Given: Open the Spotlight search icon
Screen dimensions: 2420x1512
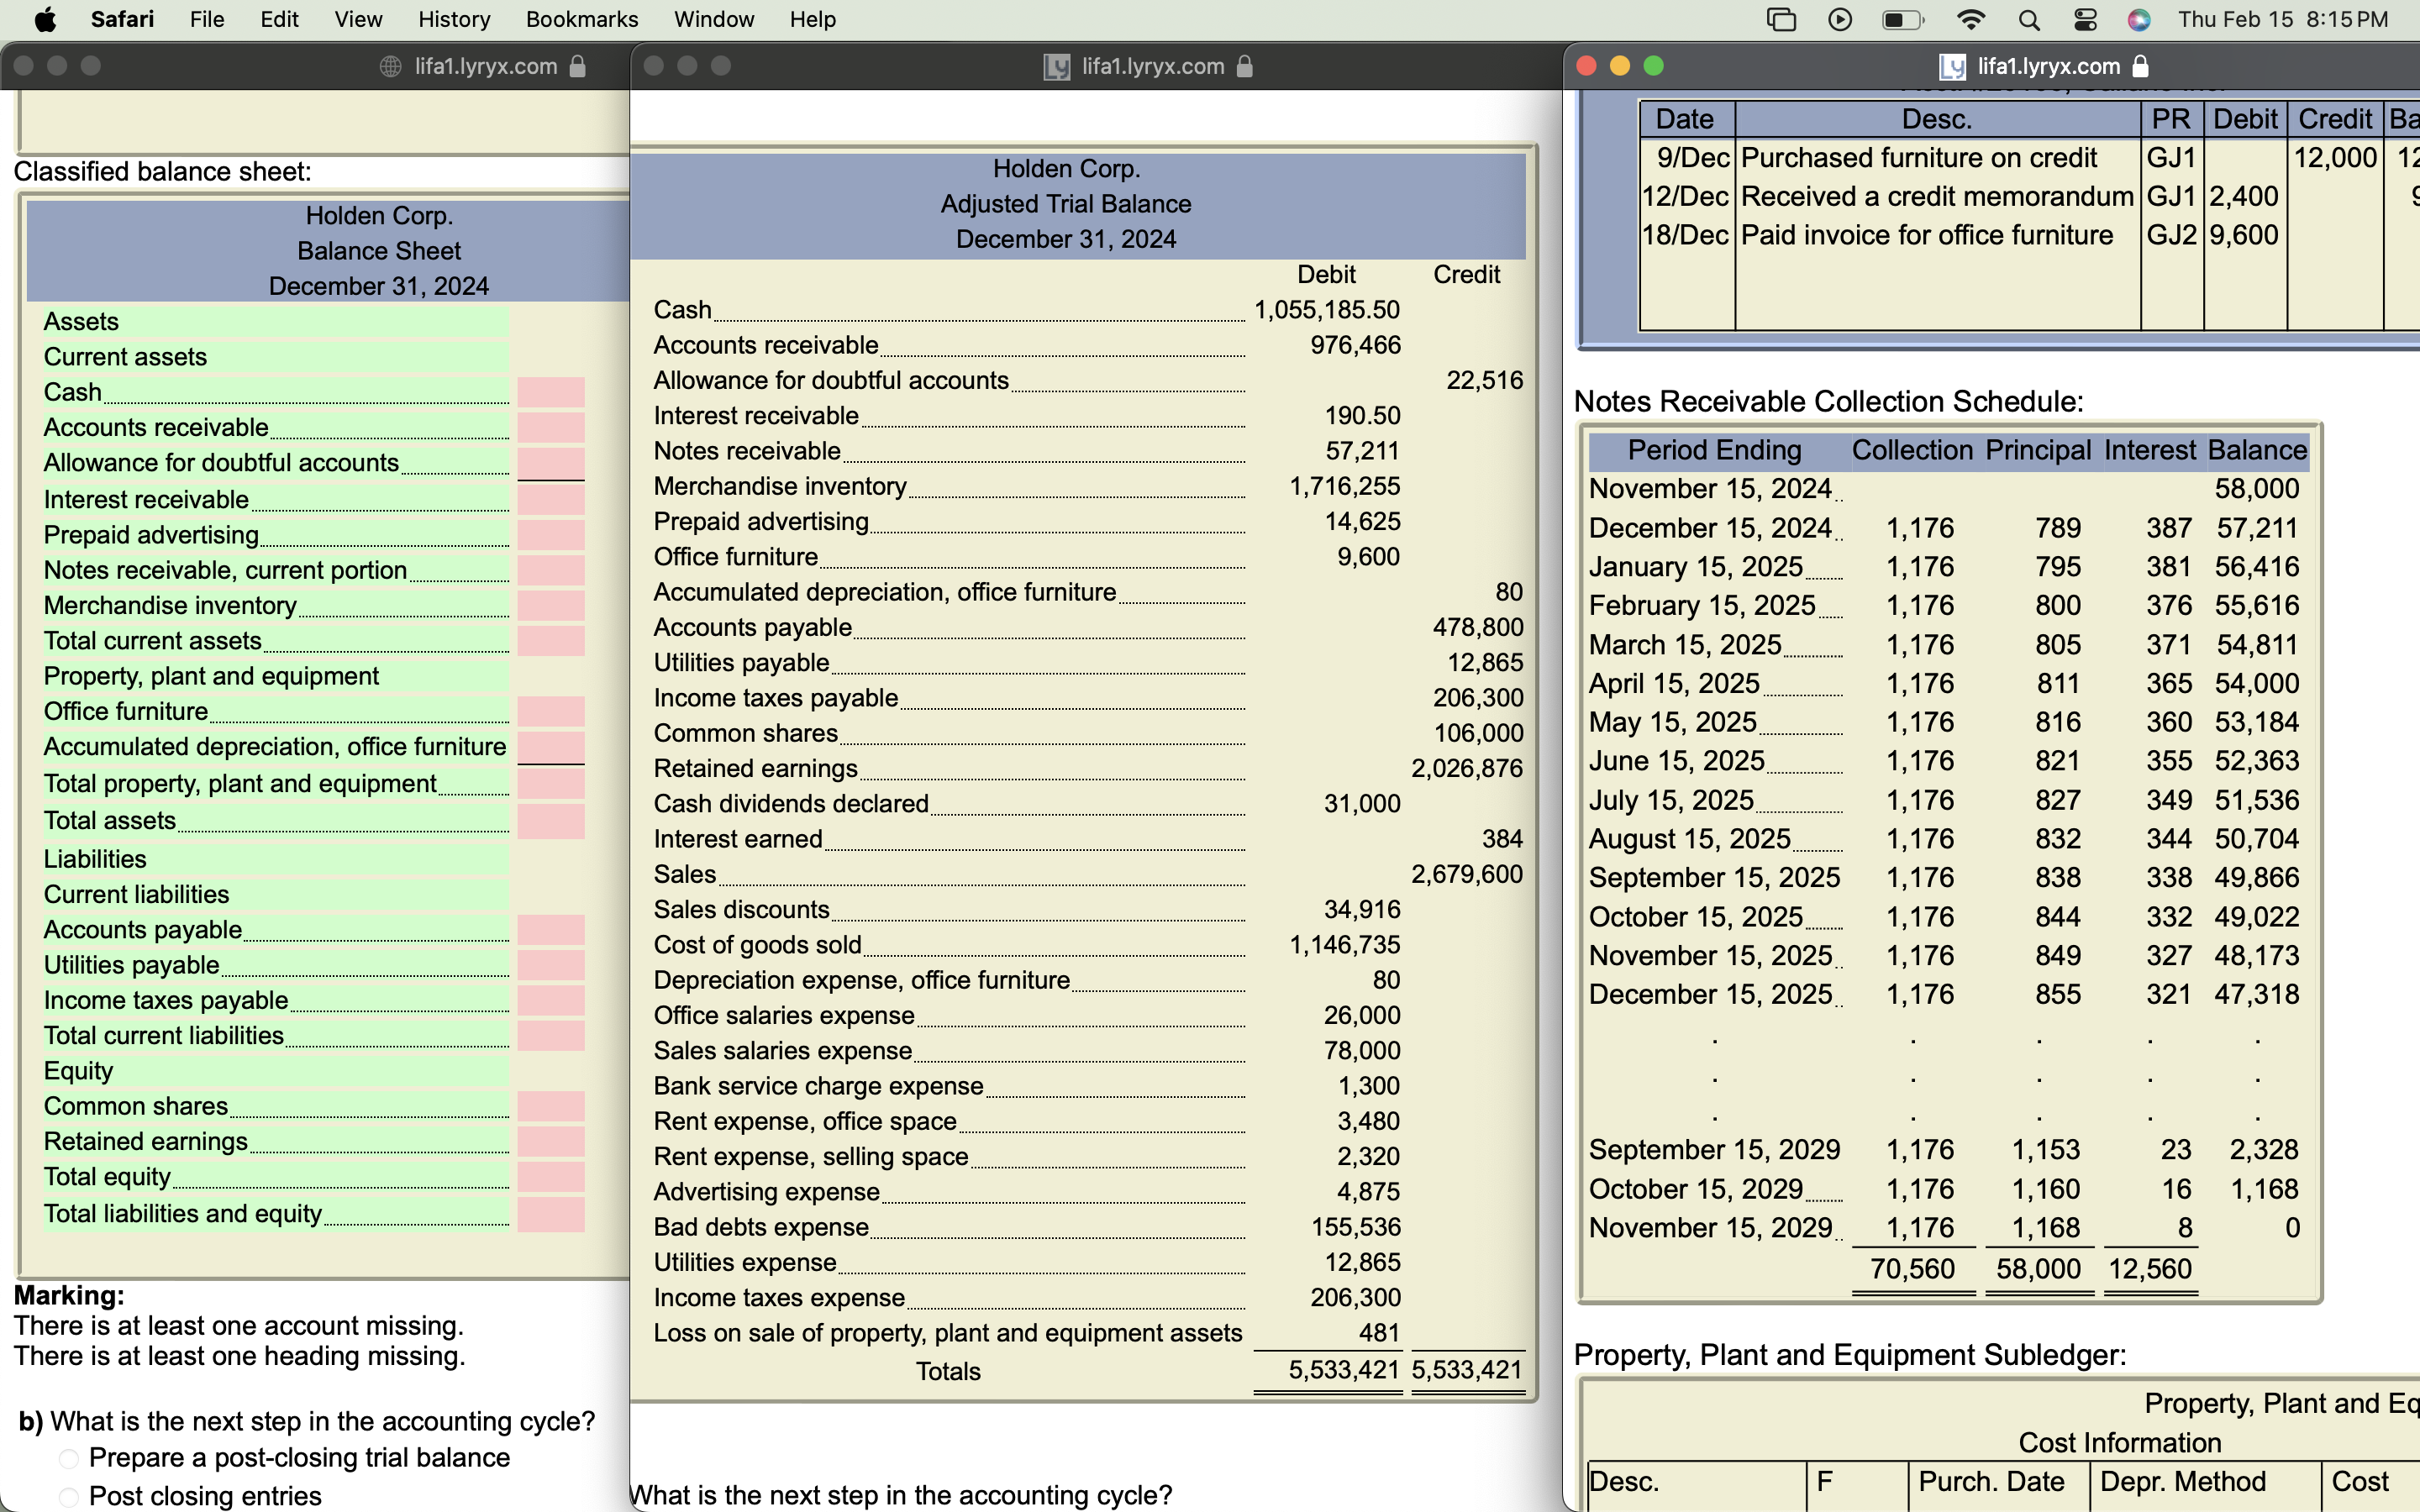Looking at the screenshot, I should (x=2029, y=20).
